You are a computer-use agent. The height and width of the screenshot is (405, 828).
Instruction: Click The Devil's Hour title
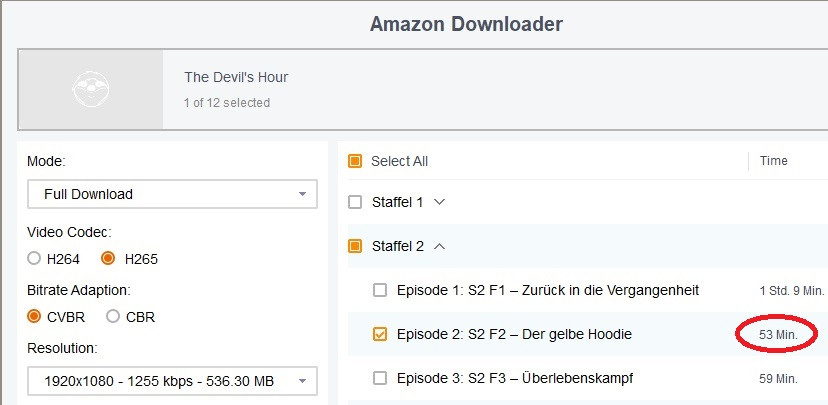coord(236,77)
